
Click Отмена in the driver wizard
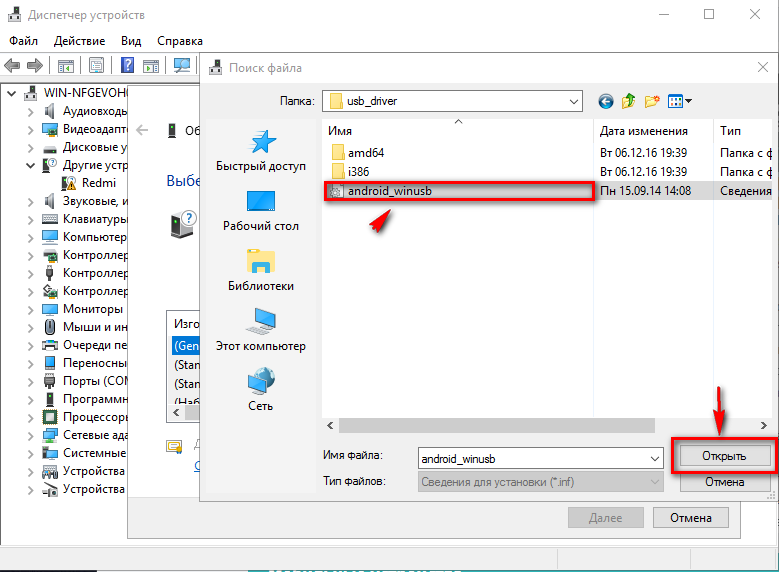691,518
